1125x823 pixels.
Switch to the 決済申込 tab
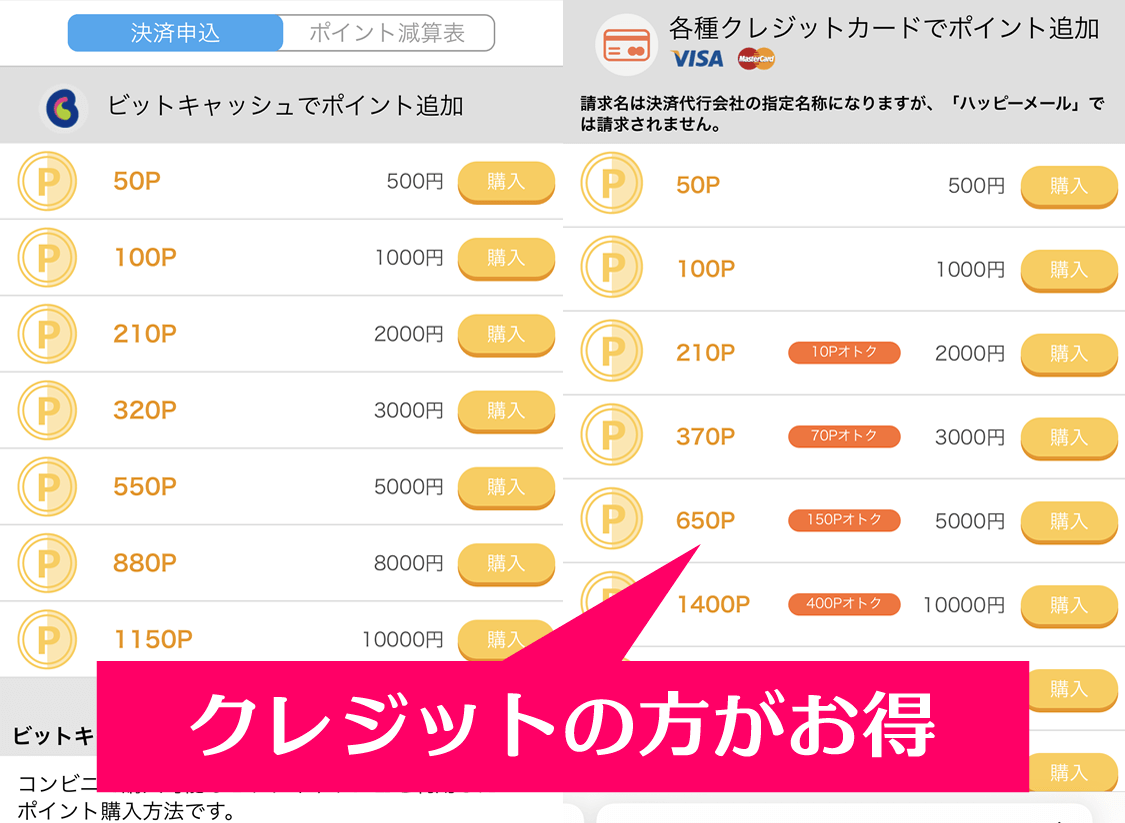pyautogui.click(x=175, y=33)
